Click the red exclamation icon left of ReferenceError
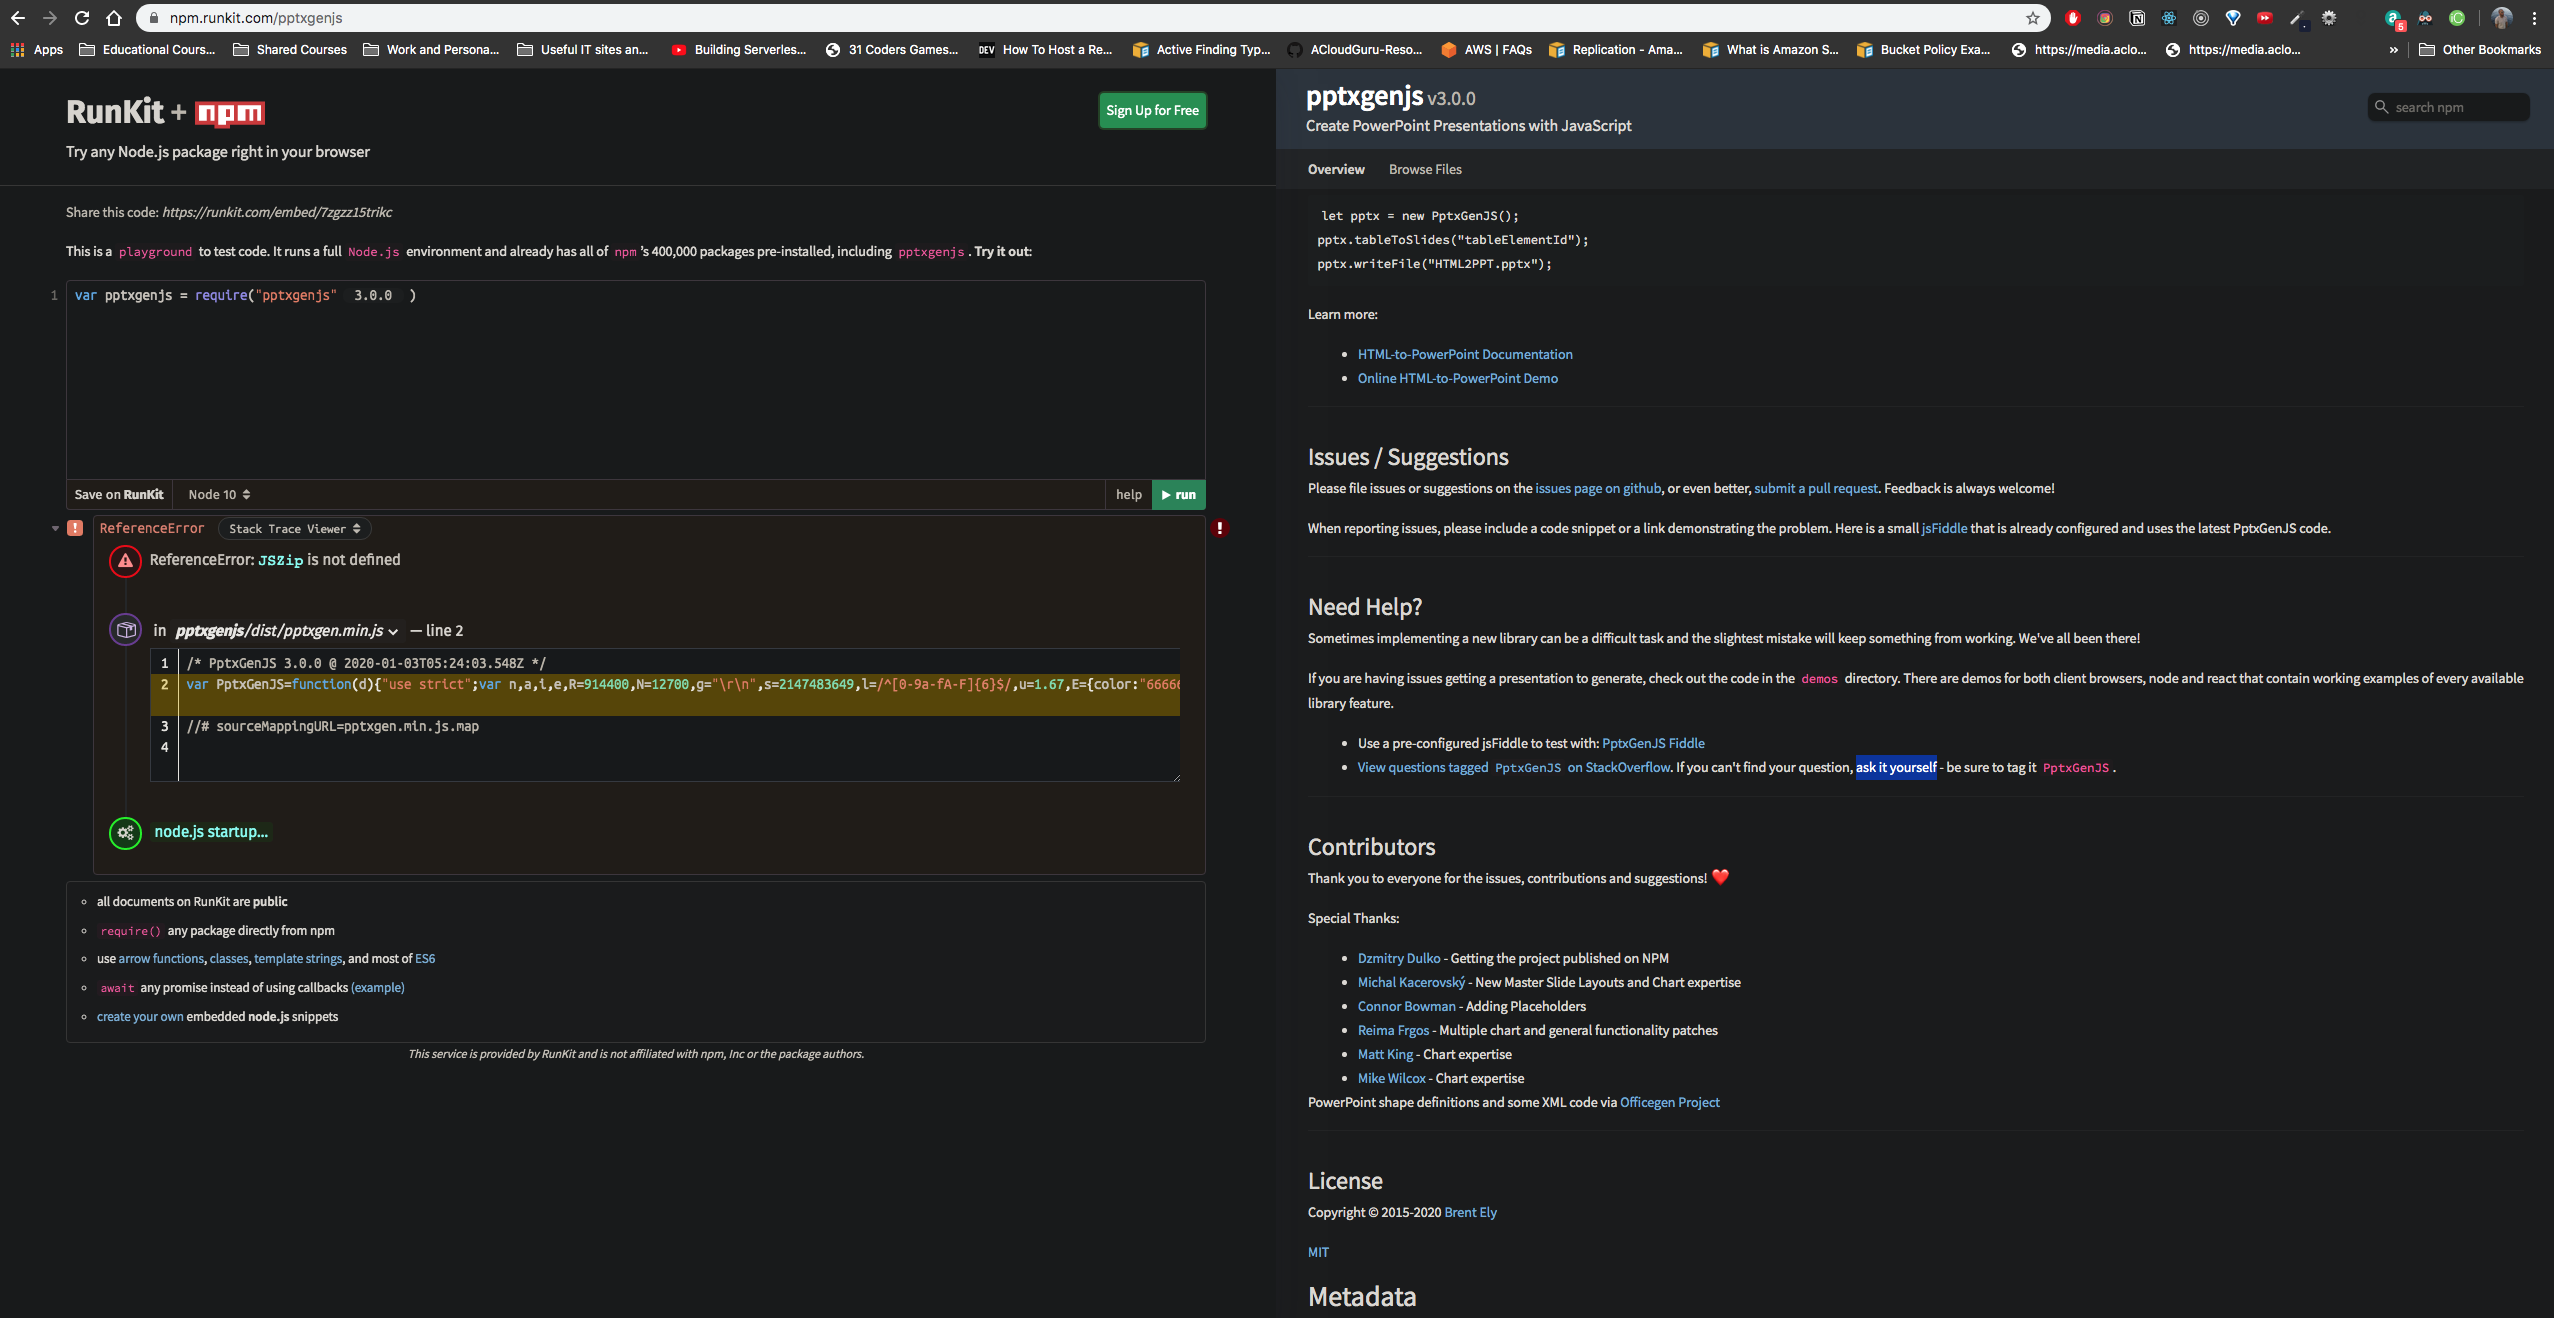2554x1318 pixels. 75,528
